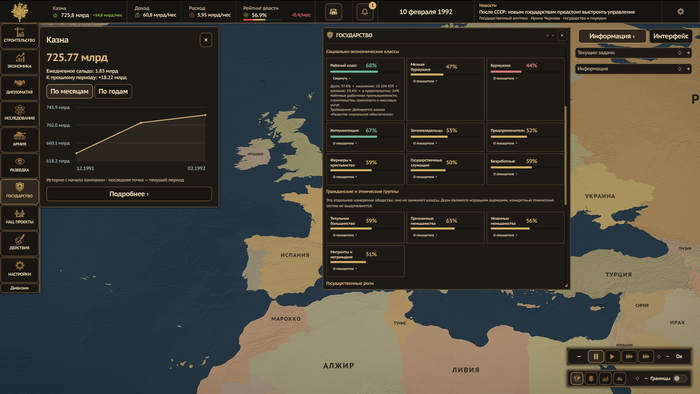Image resolution: width=700 pixels, height=394 pixels.
Task: Expand О показателе under Буржуазия
Action: coord(505,78)
